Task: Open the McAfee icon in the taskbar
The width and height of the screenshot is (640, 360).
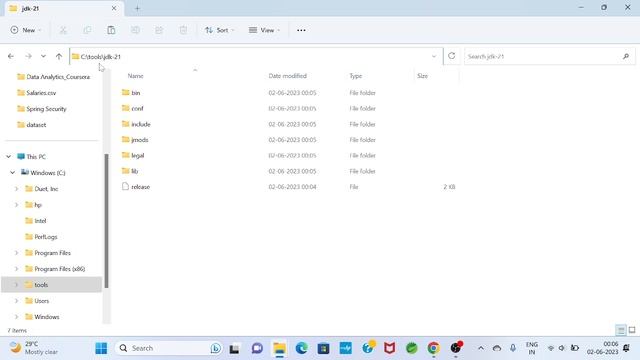Action: click(390, 348)
